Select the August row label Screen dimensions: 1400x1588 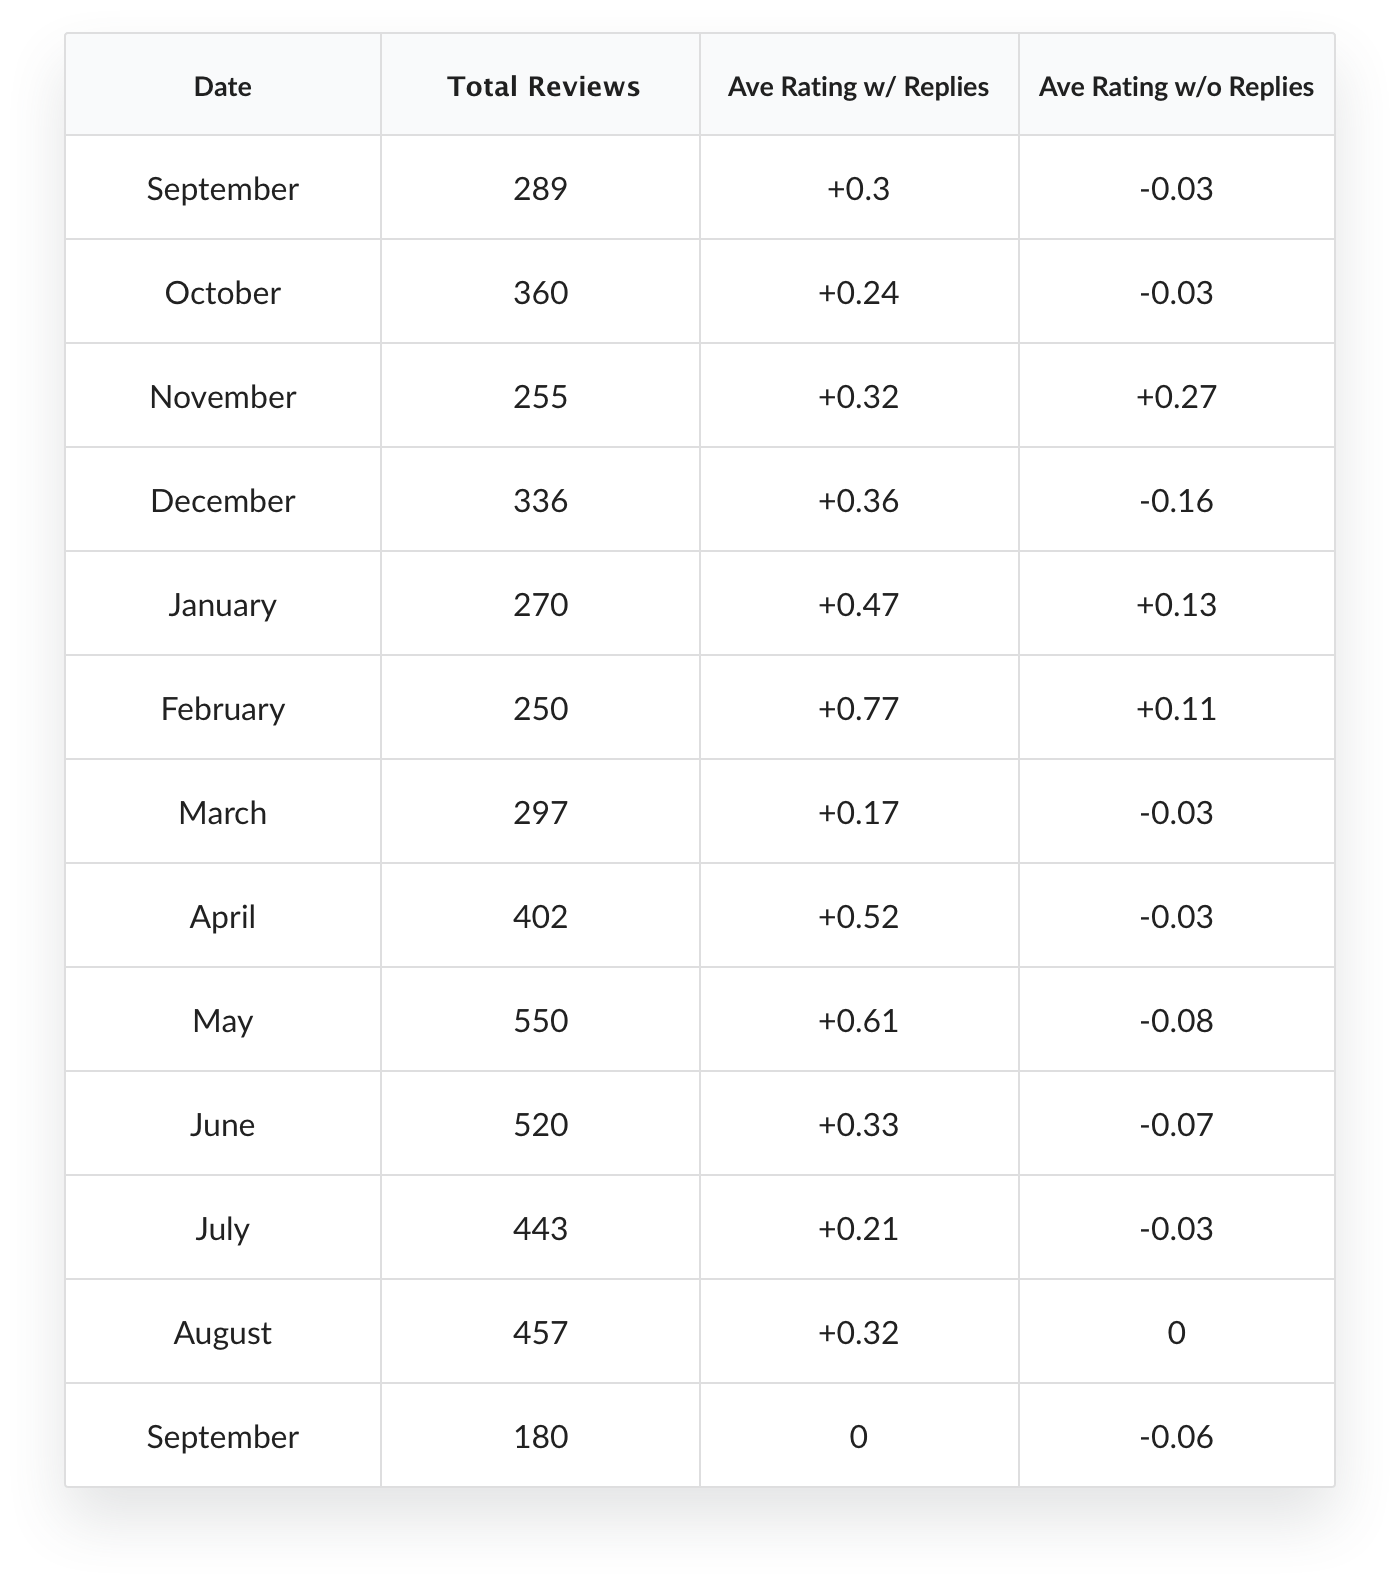pyautogui.click(x=222, y=1333)
